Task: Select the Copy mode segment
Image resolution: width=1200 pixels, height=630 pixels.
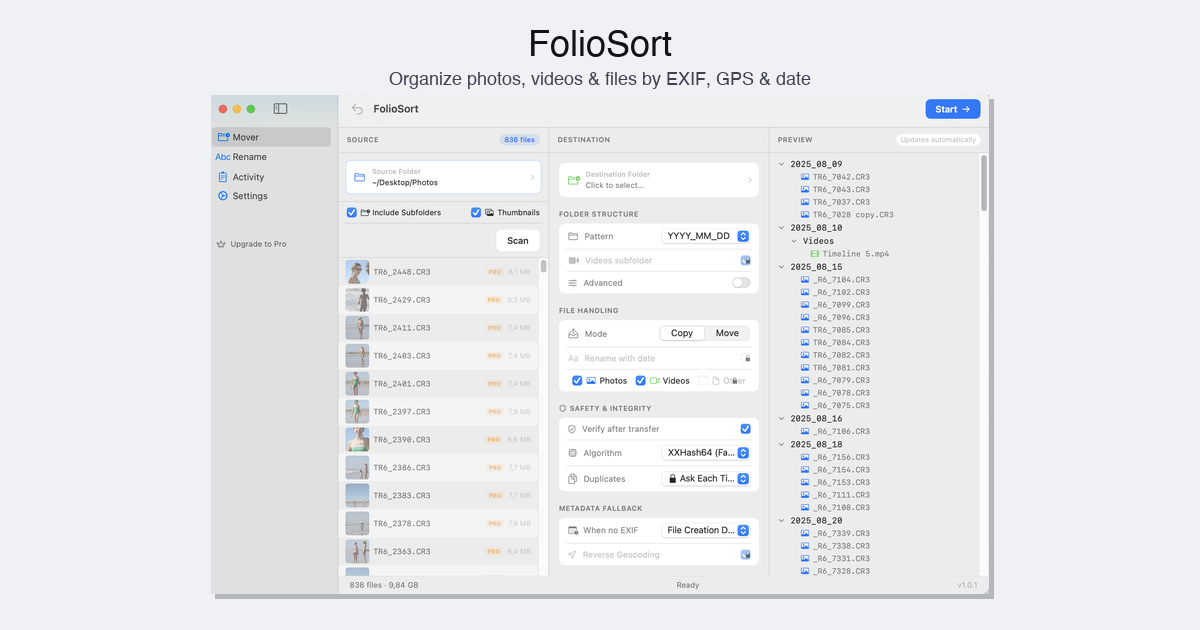Action: [682, 333]
